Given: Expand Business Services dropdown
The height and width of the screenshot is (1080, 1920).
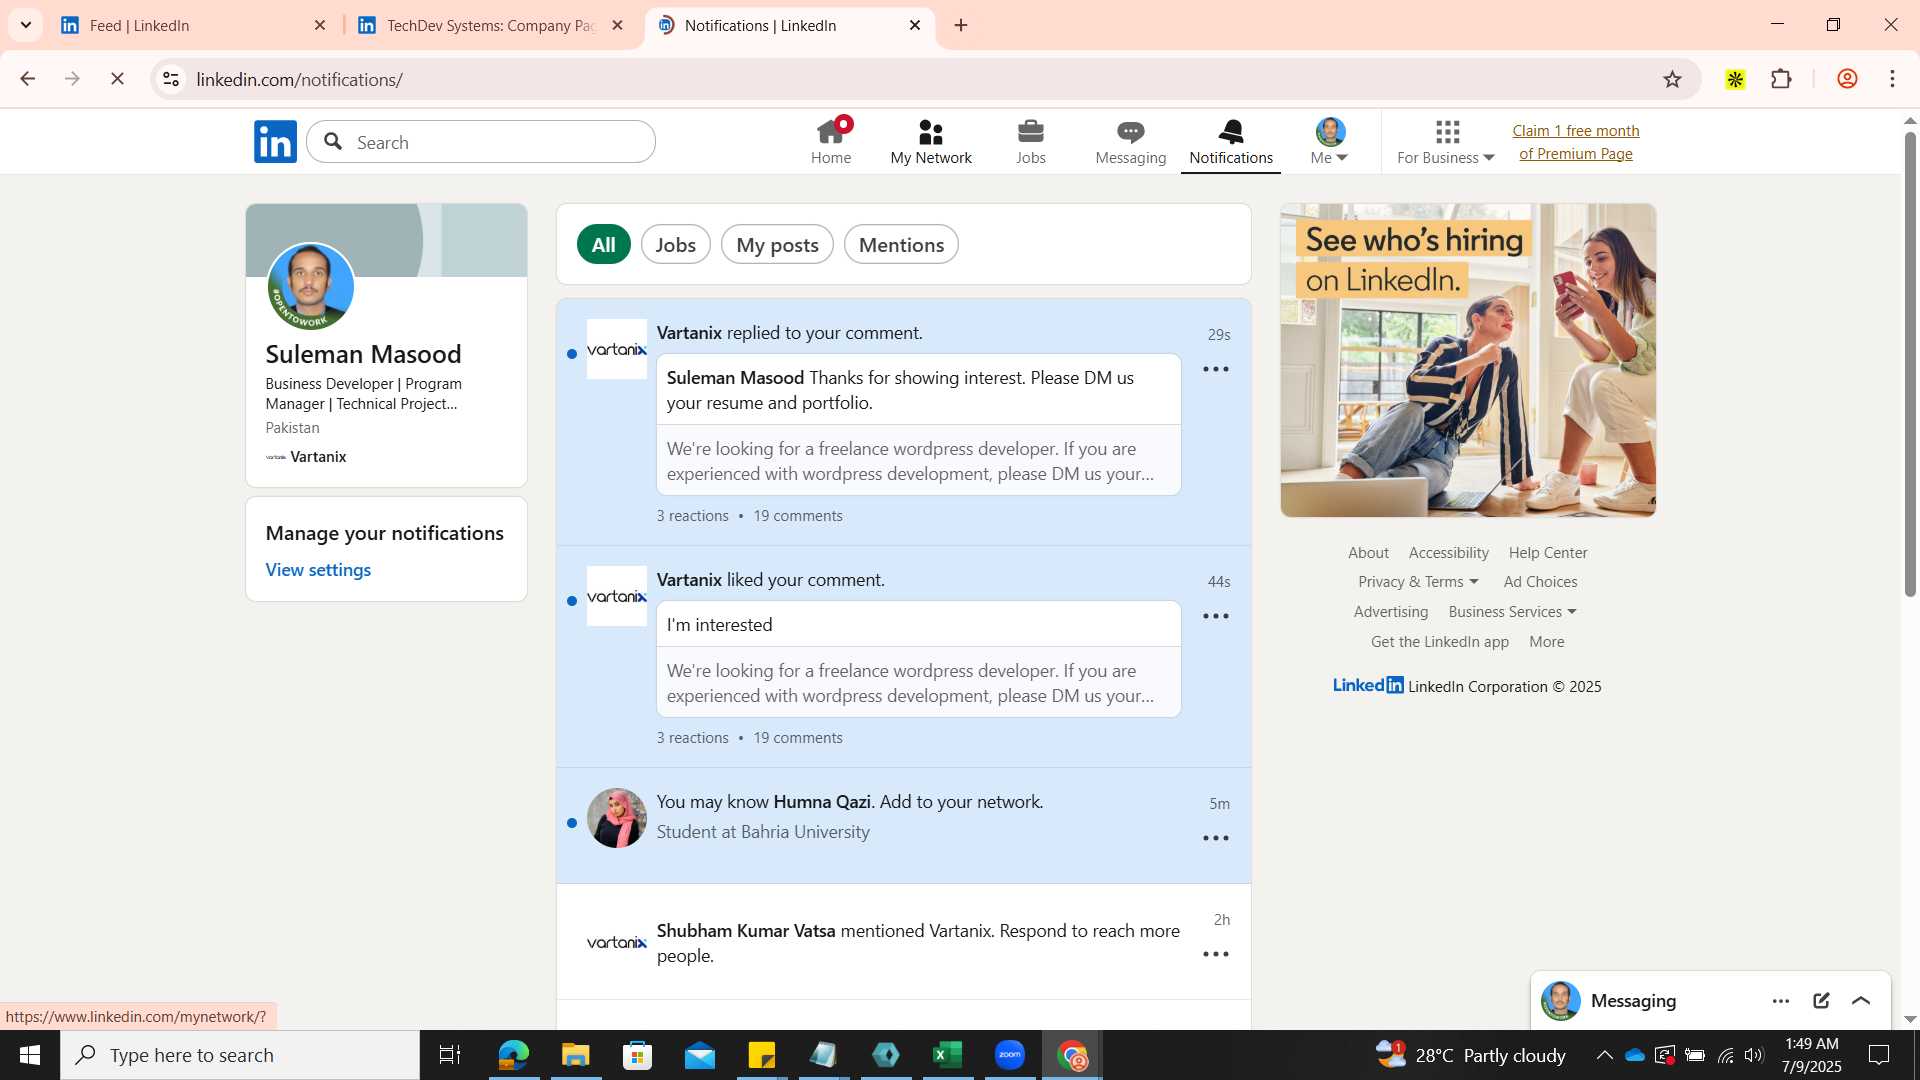Looking at the screenshot, I should tap(1572, 612).
